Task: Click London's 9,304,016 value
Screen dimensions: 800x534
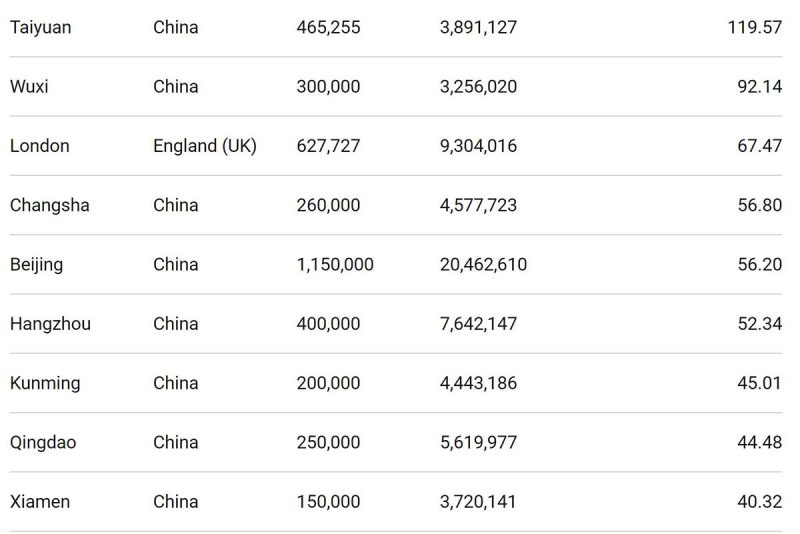Action: (478, 146)
